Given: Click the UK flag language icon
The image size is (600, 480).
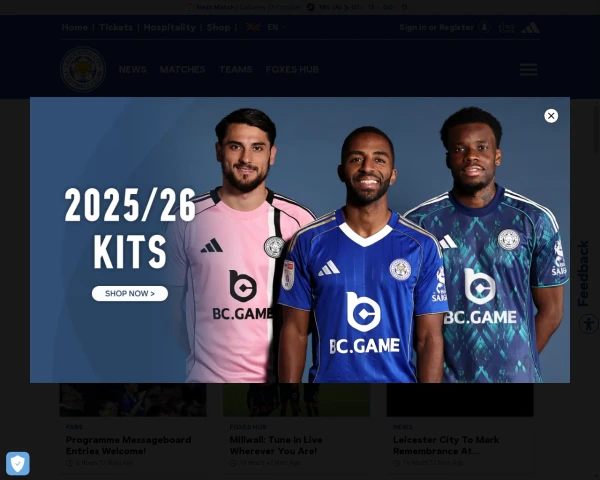Looking at the screenshot, I should [x=253, y=27].
